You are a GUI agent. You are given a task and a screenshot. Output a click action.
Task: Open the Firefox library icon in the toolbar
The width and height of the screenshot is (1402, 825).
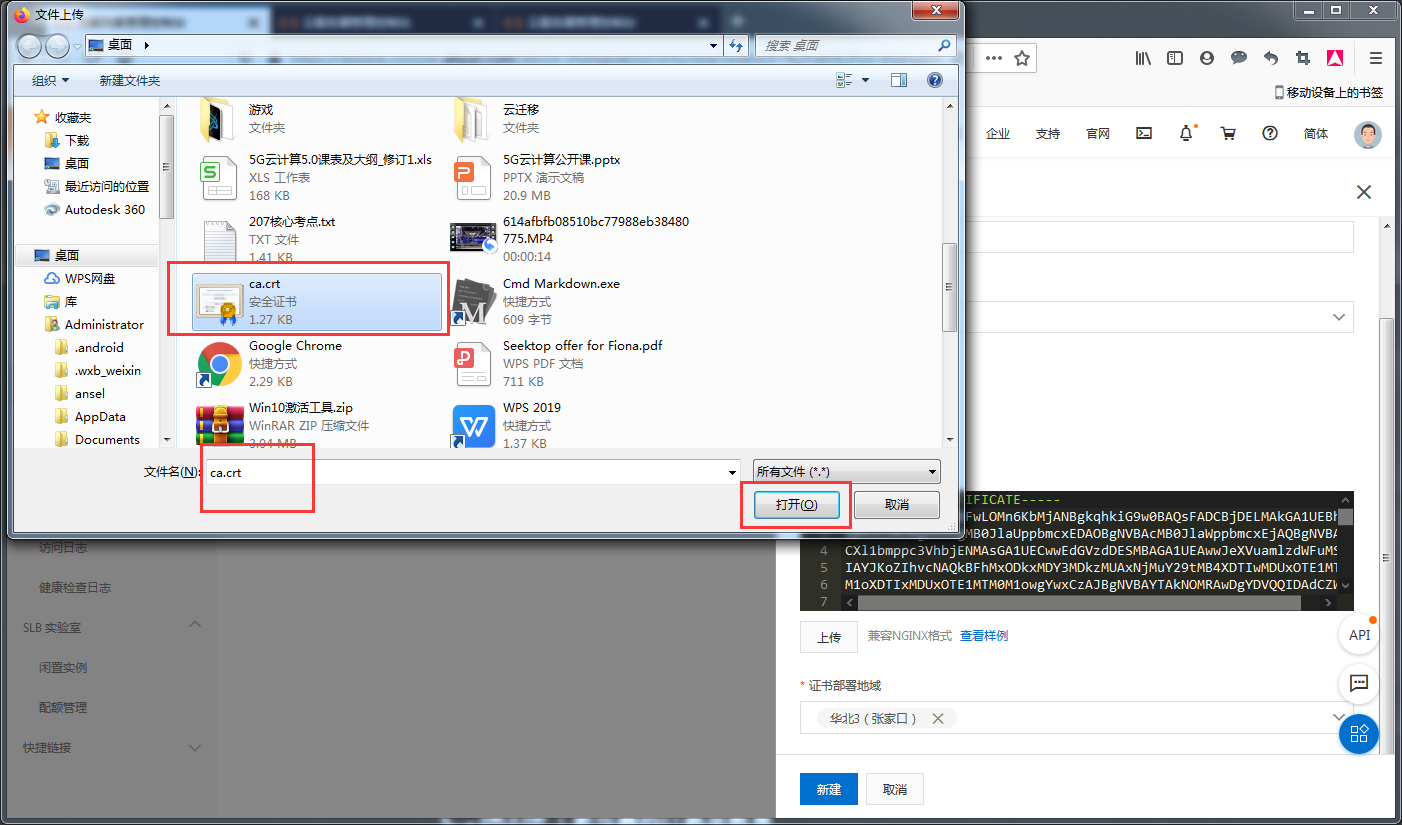pos(1143,58)
